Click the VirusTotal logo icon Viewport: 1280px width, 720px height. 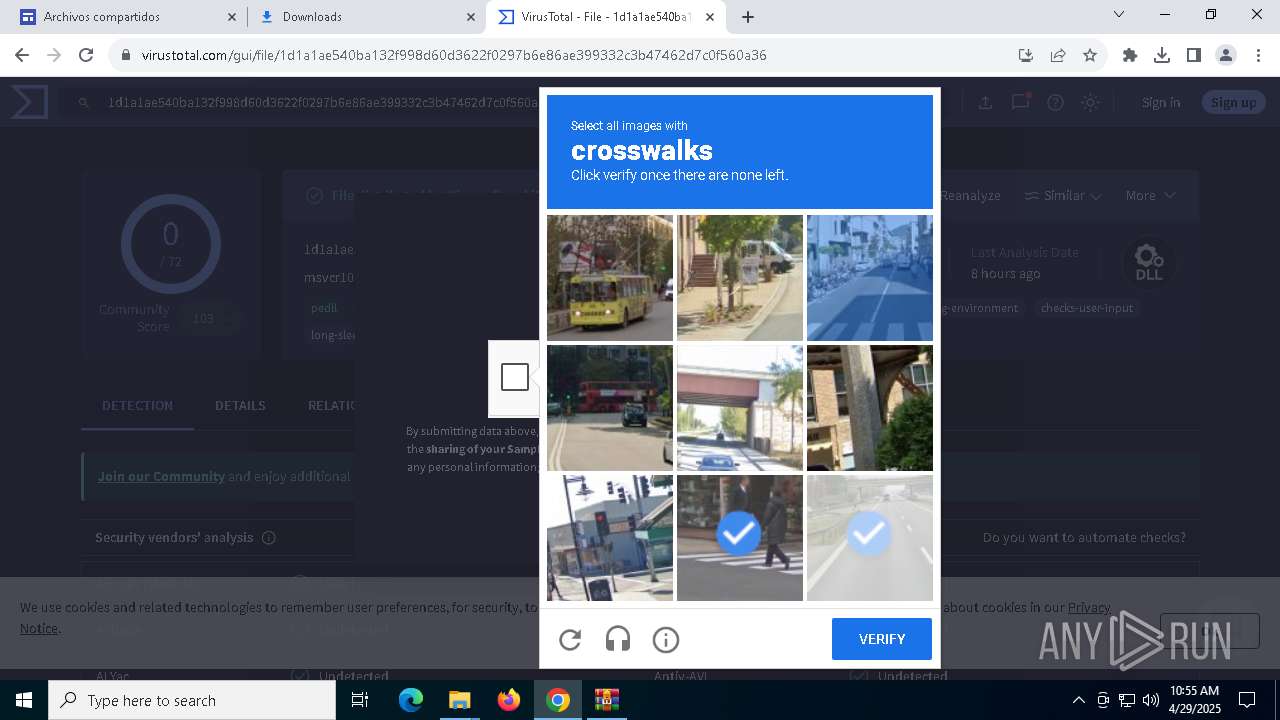(x=30, y=102)
